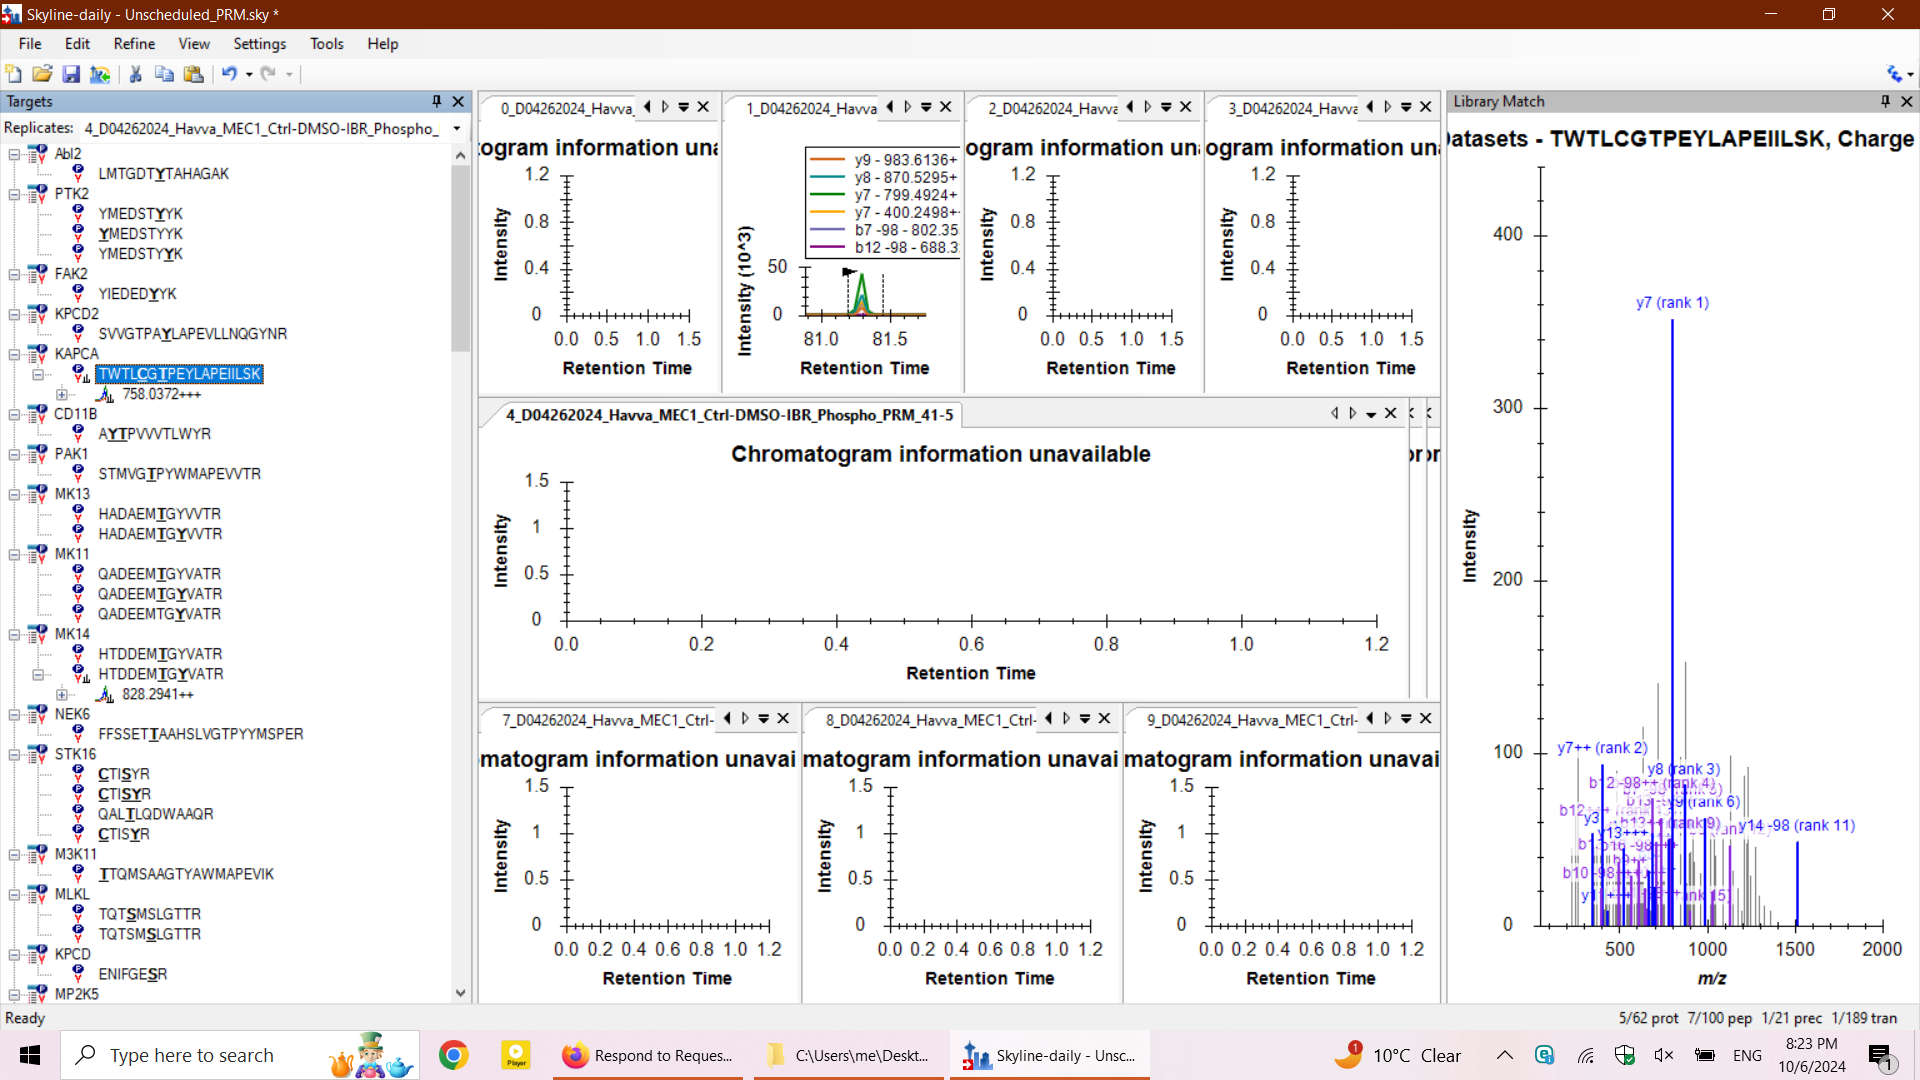Screen dimensions: 1920x1080
Task: Expand the 758.0372+++ precursor node
Action: click(62, 394)
